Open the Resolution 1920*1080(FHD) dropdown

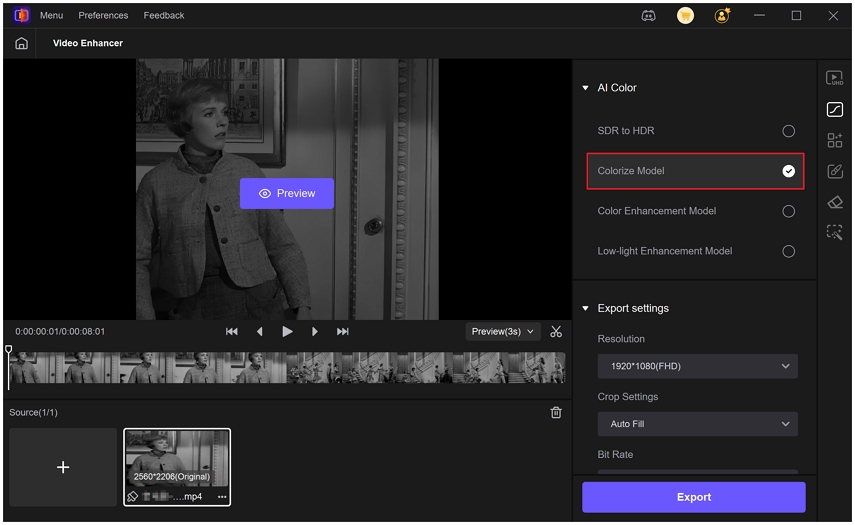coord(697,366)
